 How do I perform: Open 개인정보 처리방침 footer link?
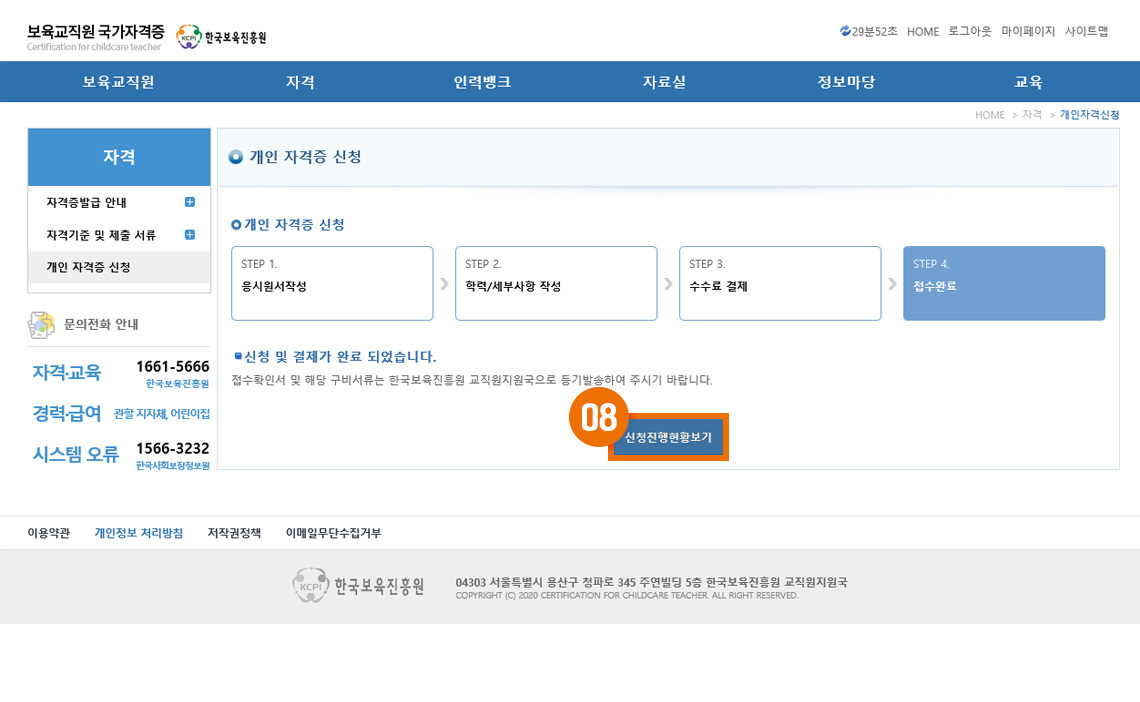pyautogui.click(x=138, y=533)
